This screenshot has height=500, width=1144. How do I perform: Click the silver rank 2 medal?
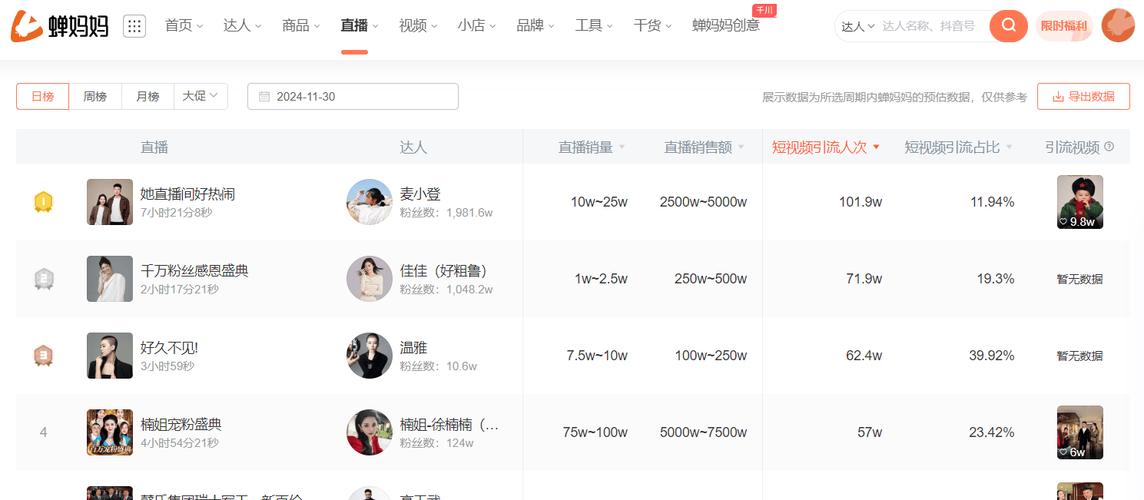click(43, 279)
